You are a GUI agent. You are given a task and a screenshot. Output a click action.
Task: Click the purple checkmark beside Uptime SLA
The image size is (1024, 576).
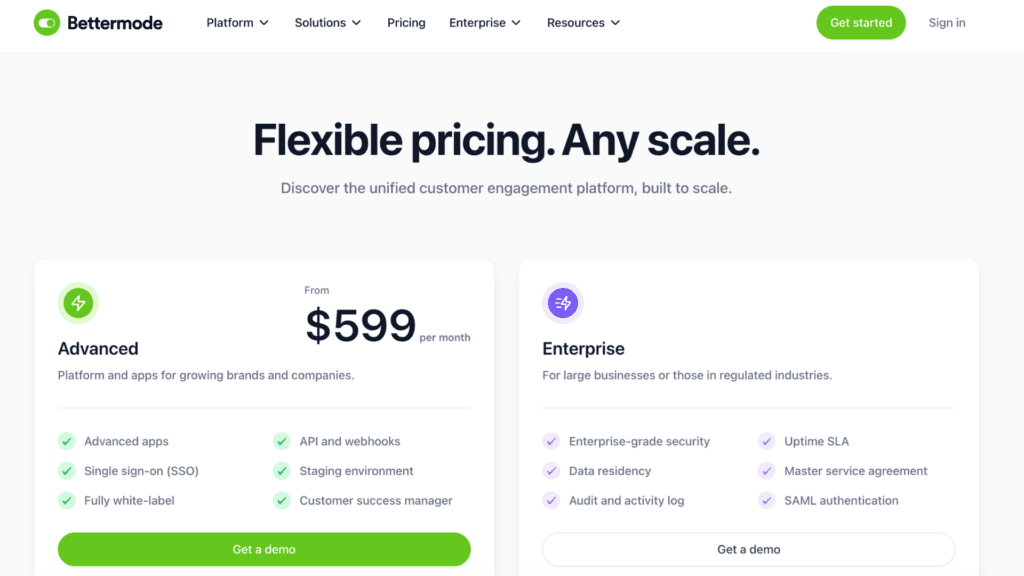(767, 441)
